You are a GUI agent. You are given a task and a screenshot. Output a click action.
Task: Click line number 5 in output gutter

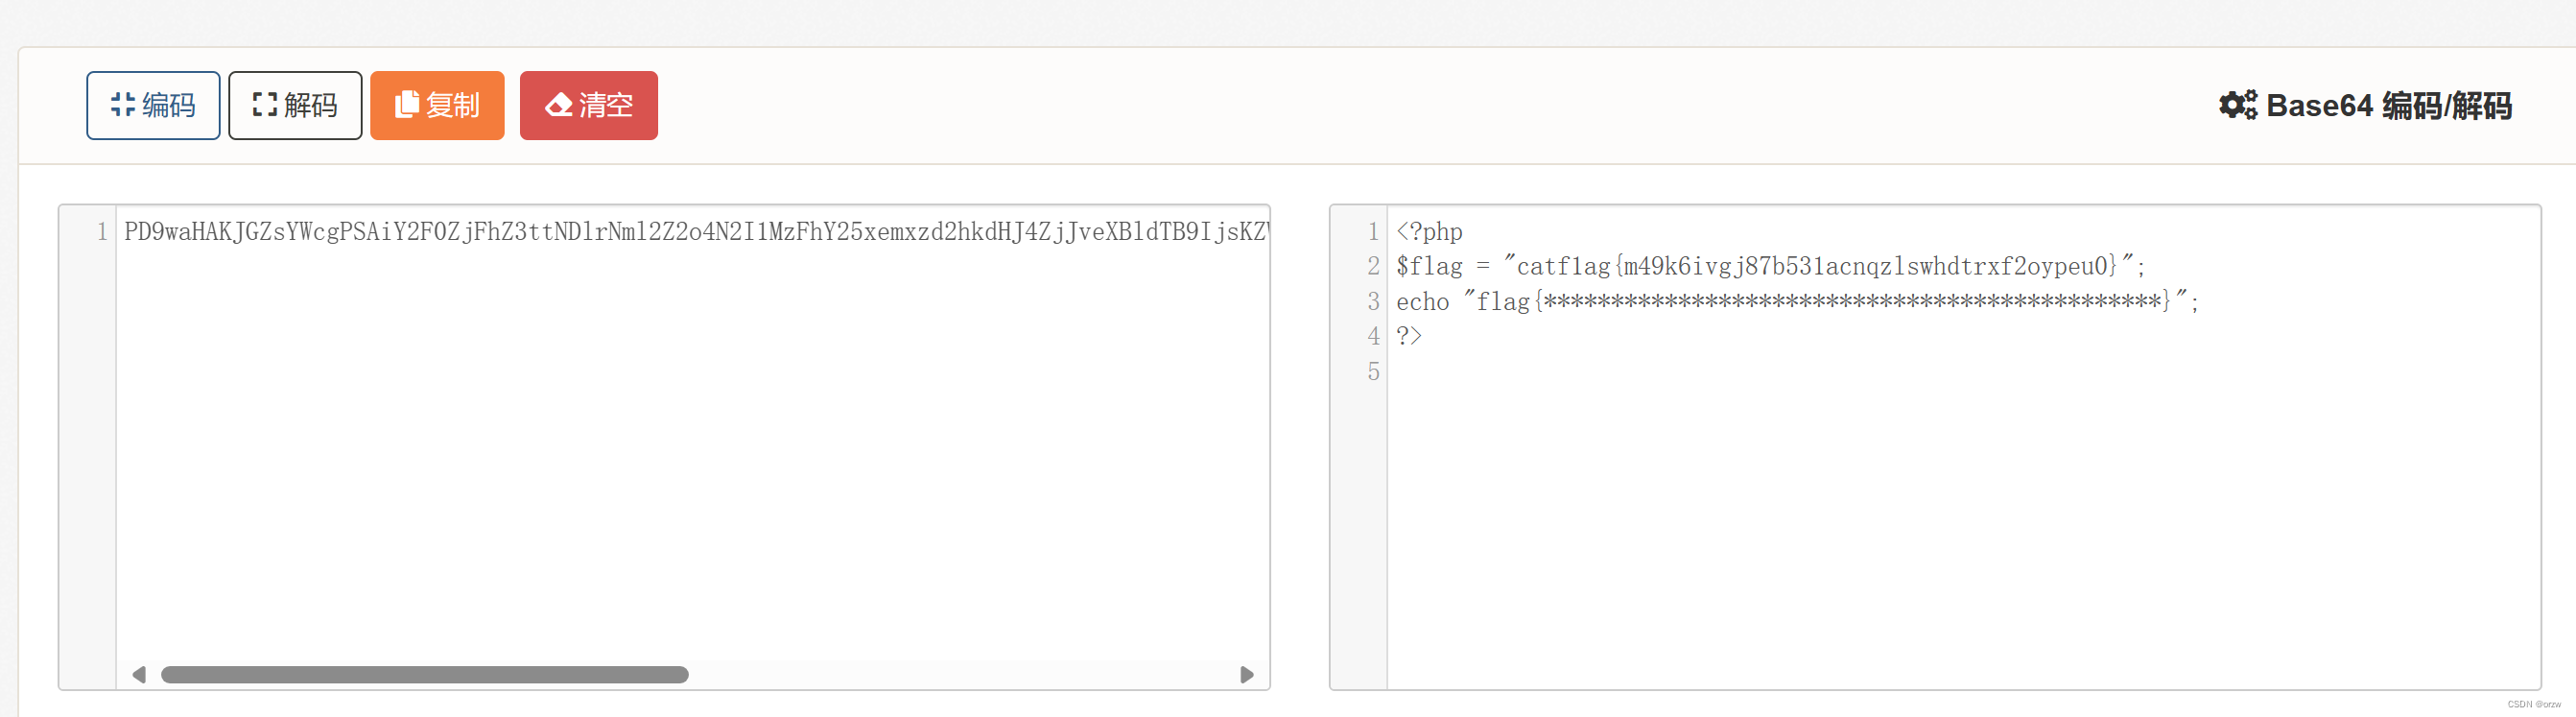click(1374, 371)
